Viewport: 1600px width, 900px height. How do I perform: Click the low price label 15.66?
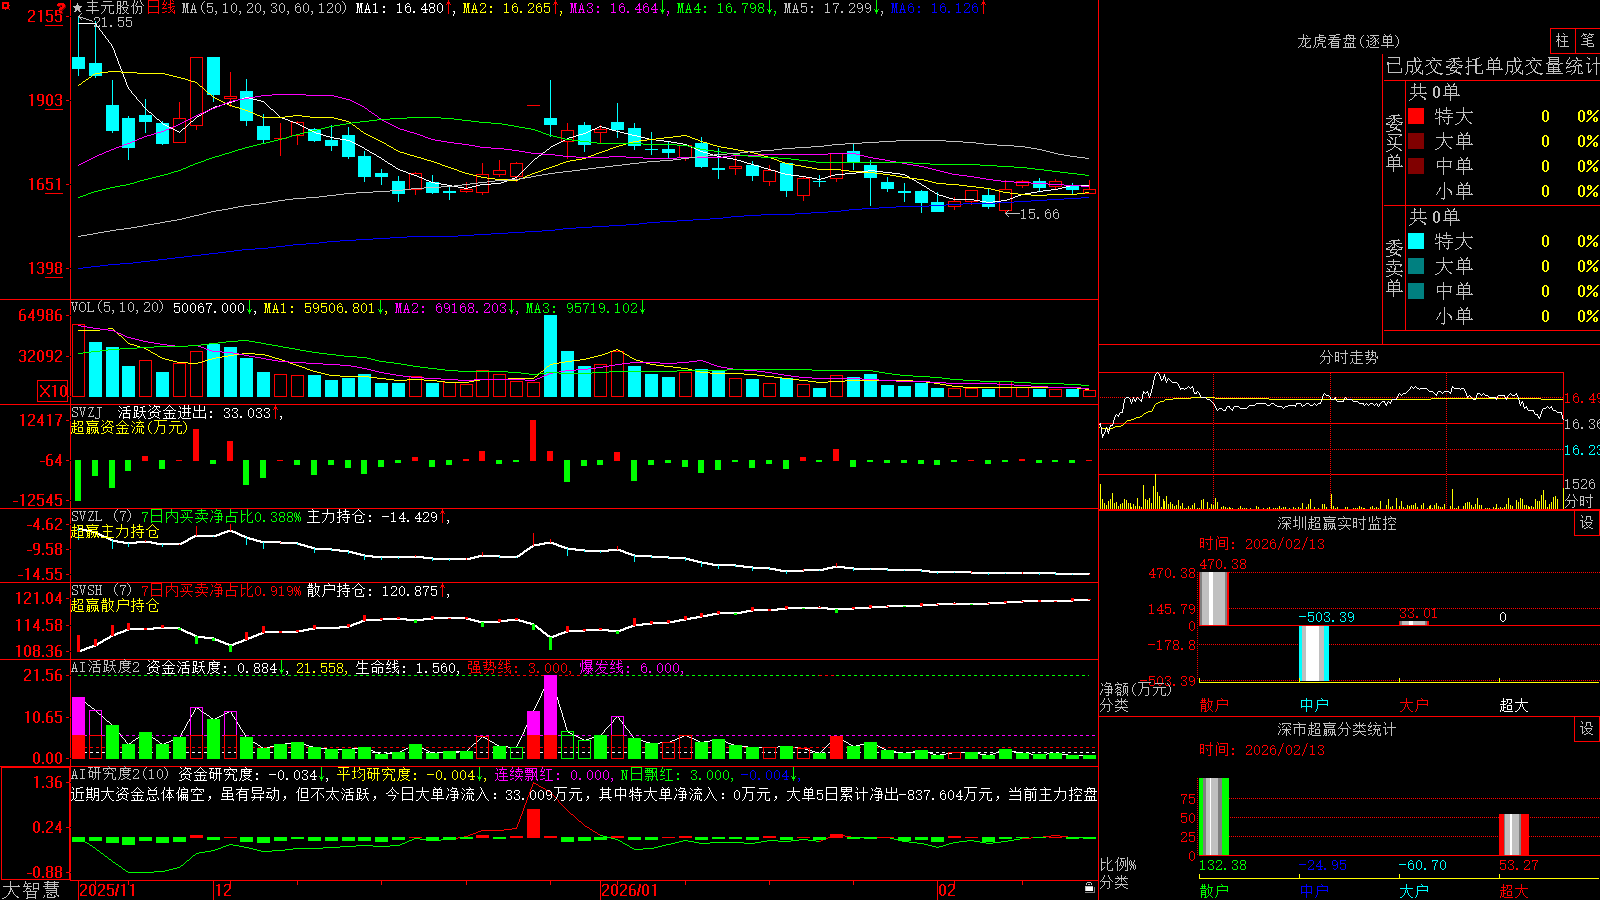[1039, 214]
